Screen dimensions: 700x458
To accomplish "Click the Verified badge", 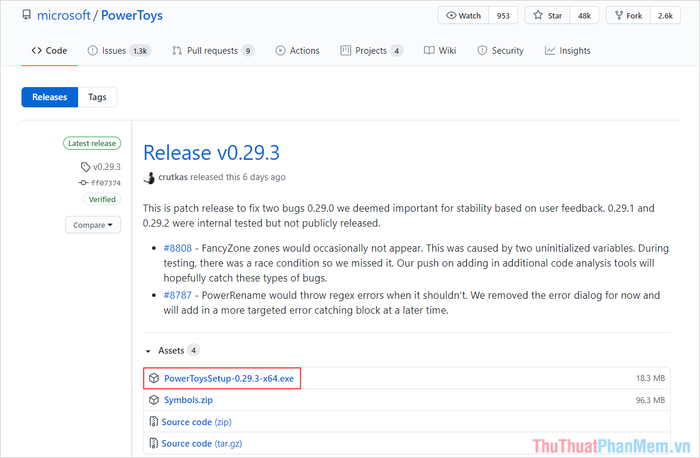I will tap(102, 199).
